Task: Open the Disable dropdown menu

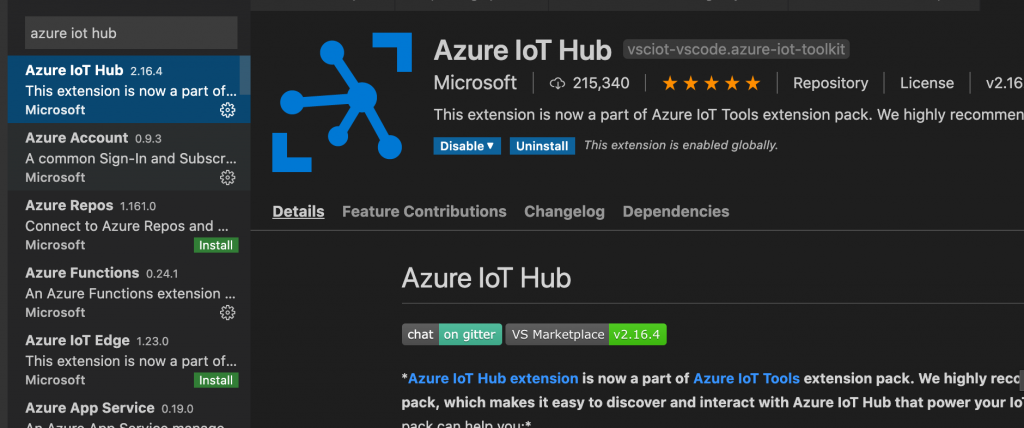Action: click(x=467, y=146)
